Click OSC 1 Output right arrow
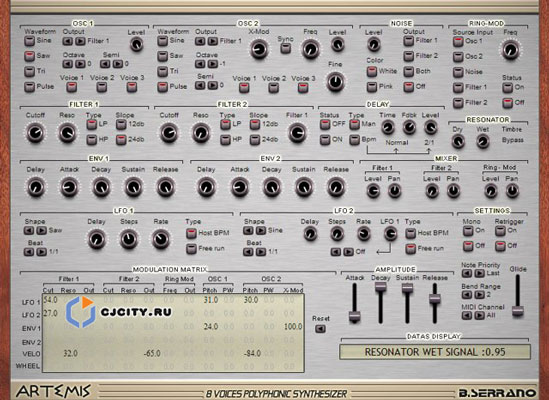549x400 pixels. click(80, 41)
